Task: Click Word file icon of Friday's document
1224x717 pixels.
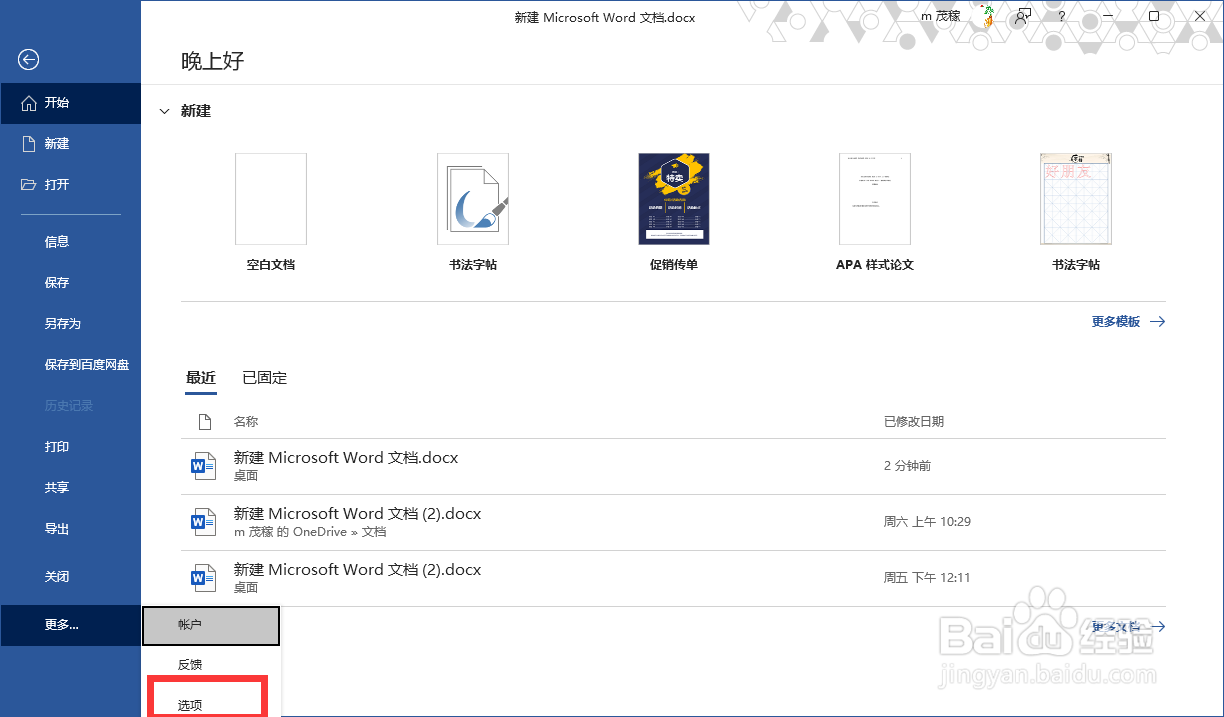Action: (x=203, y=578)
